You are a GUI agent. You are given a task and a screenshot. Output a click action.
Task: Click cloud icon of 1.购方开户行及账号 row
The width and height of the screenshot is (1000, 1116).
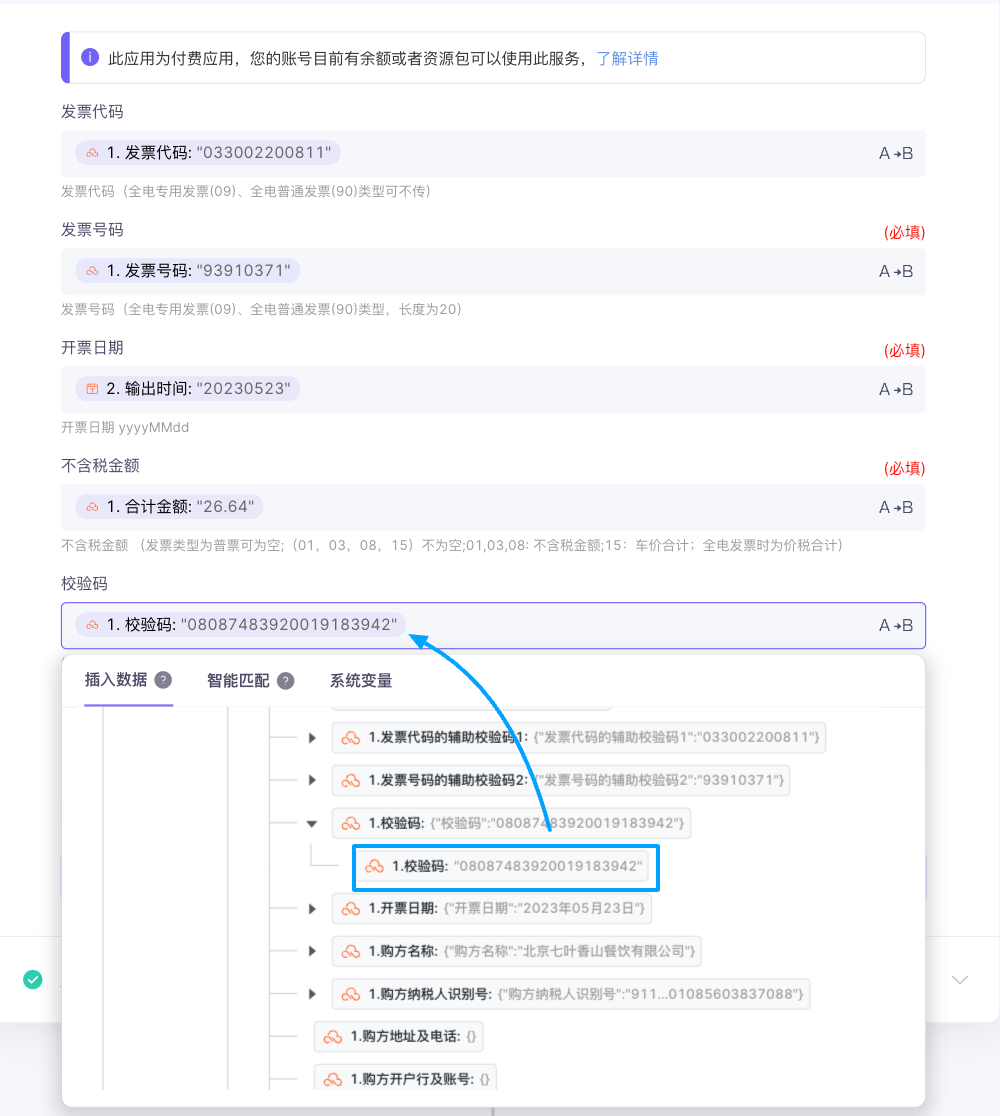coord(333,1080)
